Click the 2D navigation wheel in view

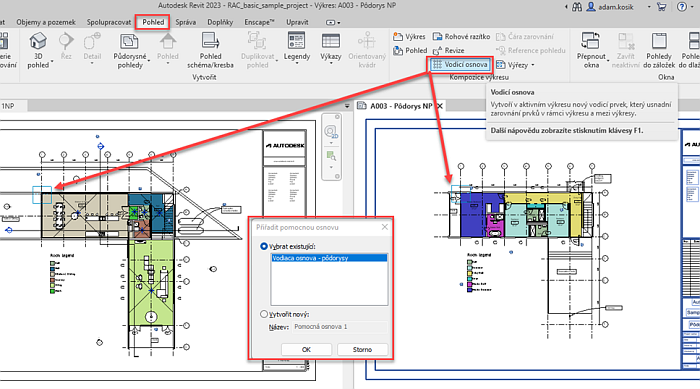click(331, 131)
